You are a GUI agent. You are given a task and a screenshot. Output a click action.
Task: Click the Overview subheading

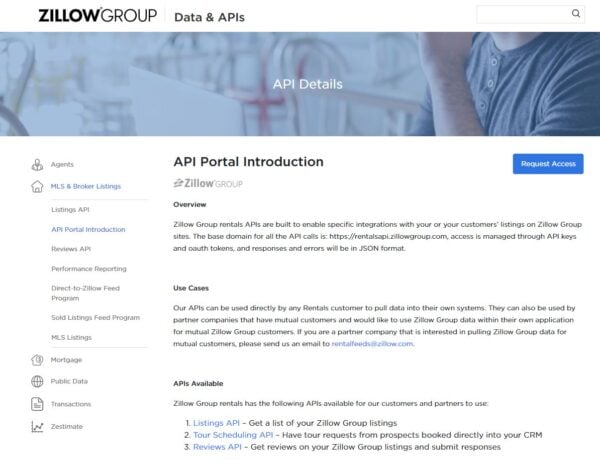coord(190,204)
